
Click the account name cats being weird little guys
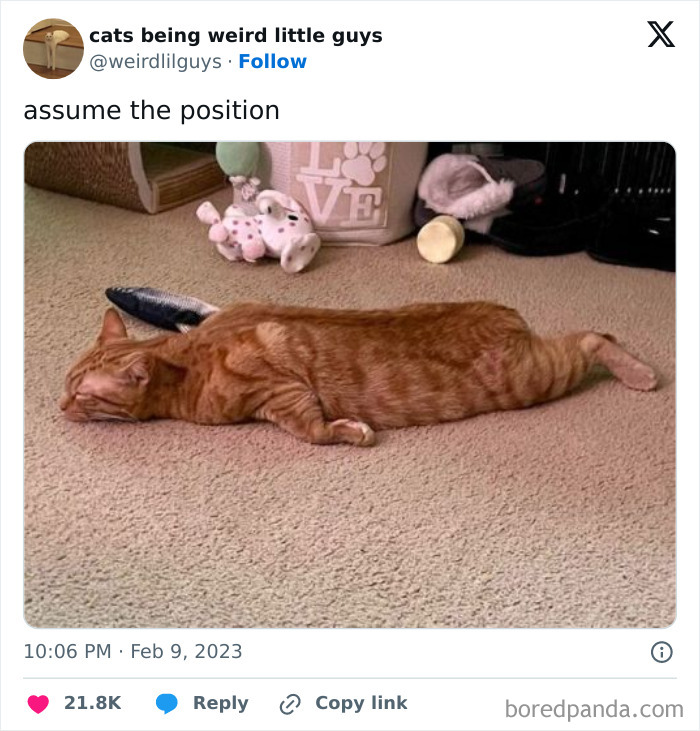coord(236,35)
